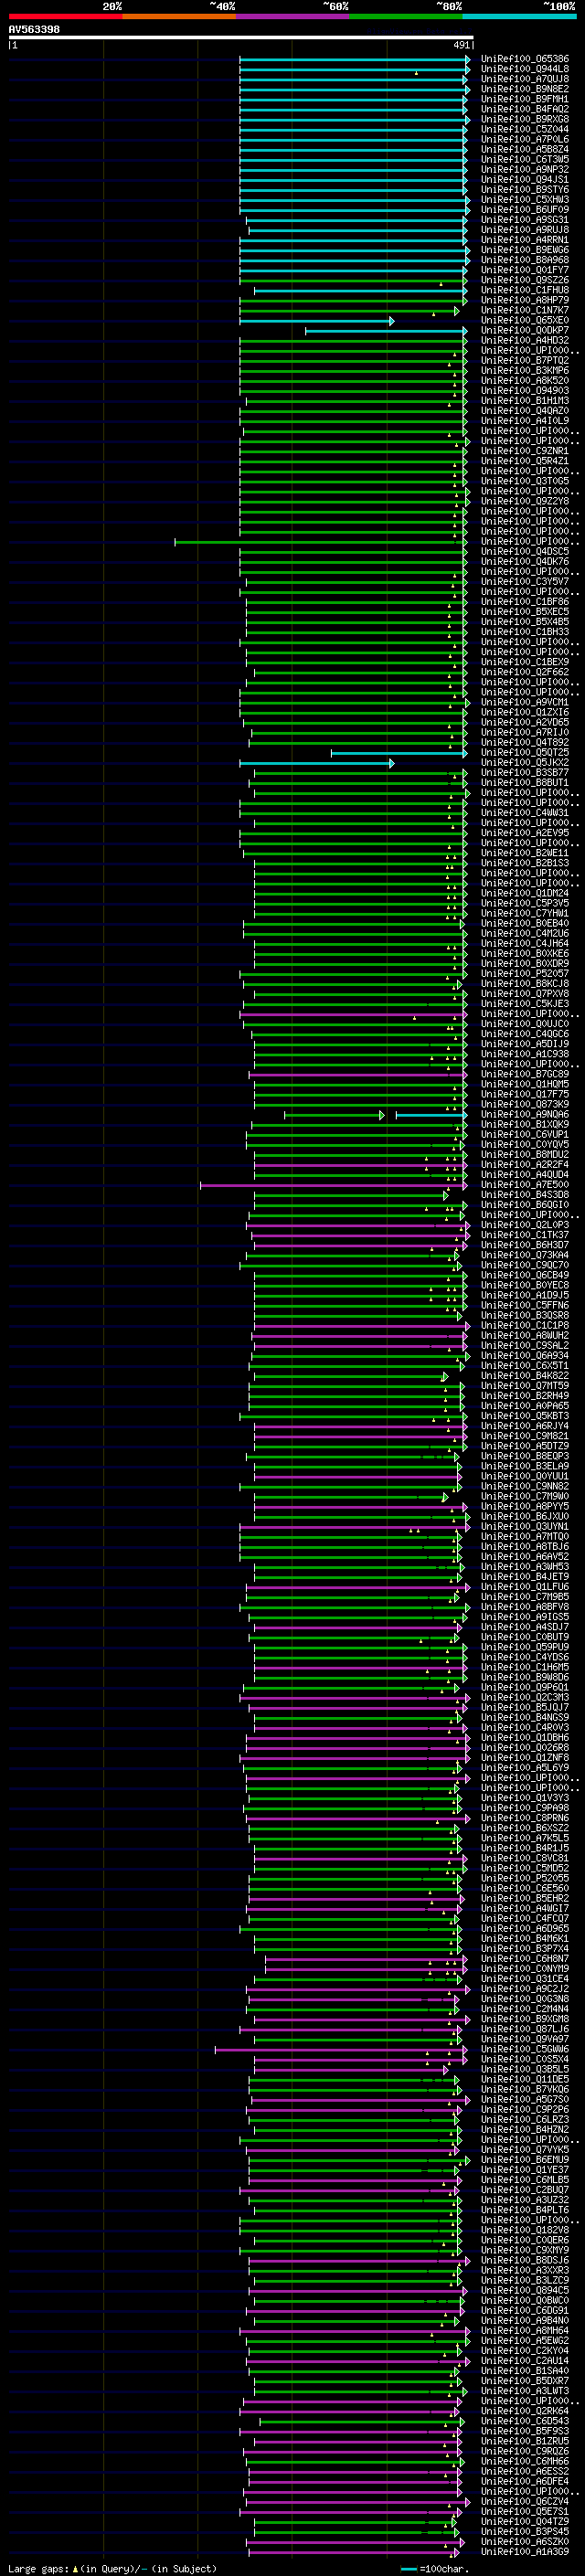Click the query end position 491
Image resolution: width=585 pixels, height=2576 pixels.
pos(461,45)
